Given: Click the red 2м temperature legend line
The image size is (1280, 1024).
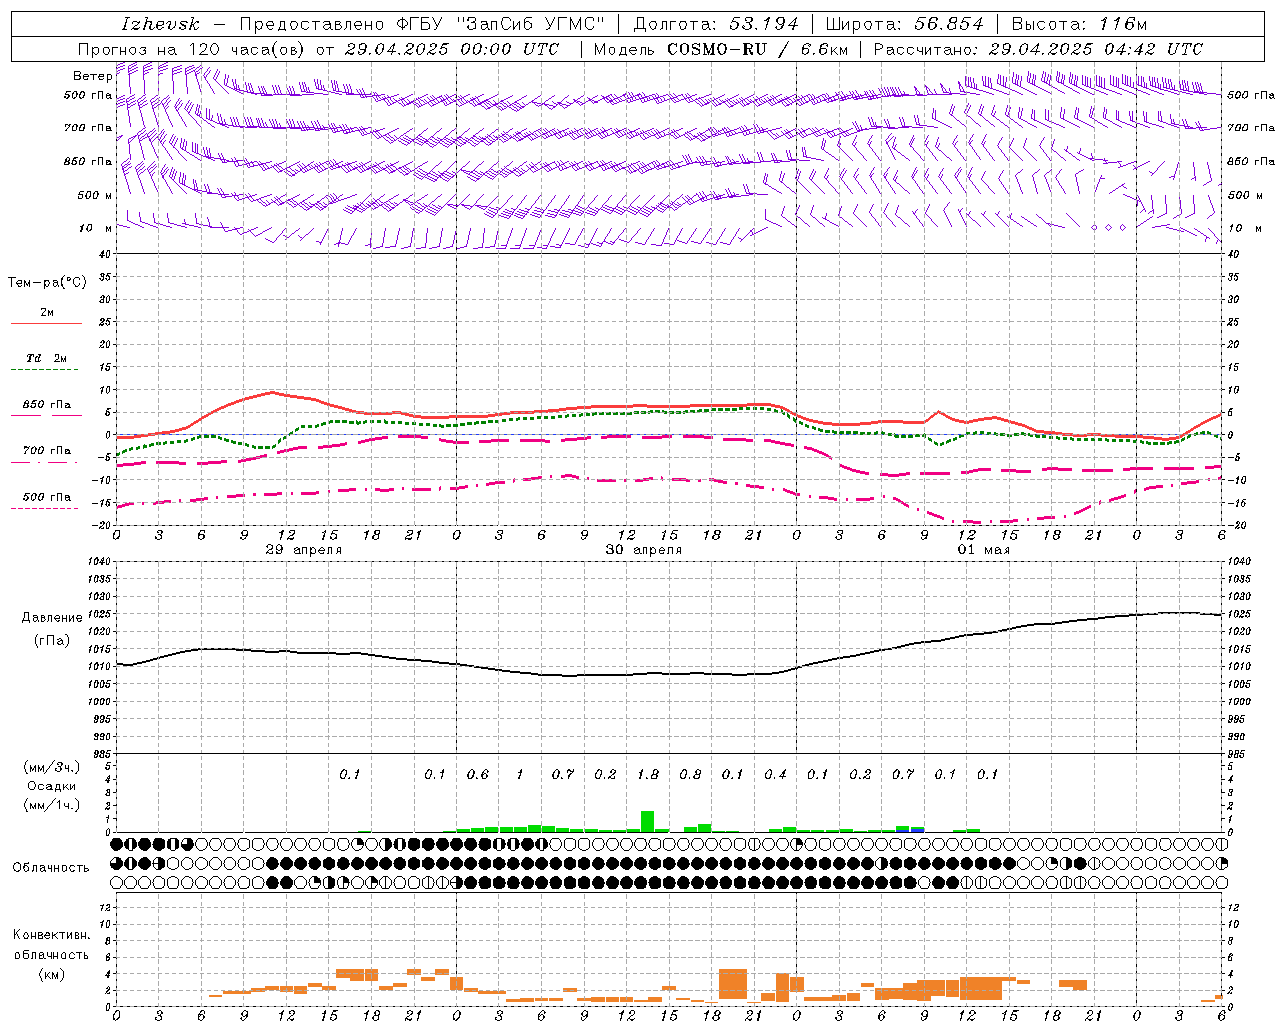Looking at the screenshot, I should coord(46,323).
